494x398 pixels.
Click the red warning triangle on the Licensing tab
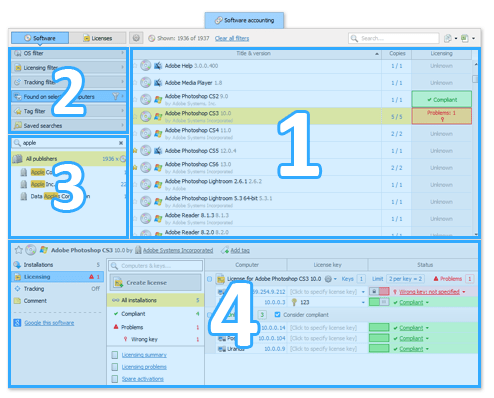(x=91, y=277)
